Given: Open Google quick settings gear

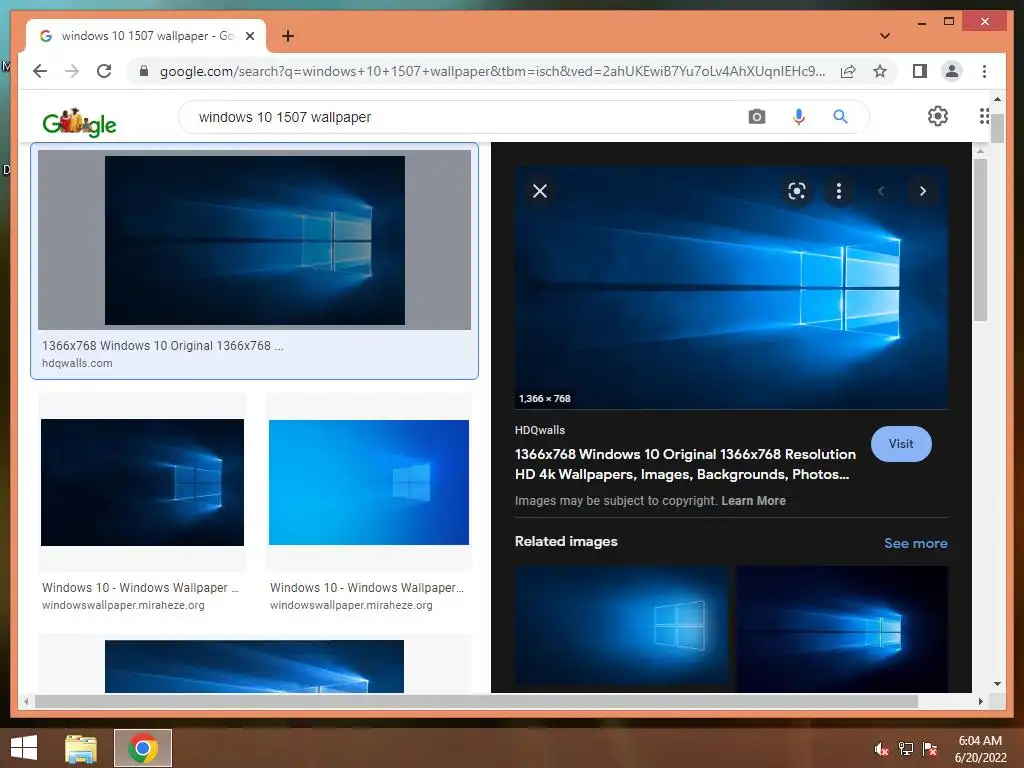Looking at the screenshot, I should [938, 116].
